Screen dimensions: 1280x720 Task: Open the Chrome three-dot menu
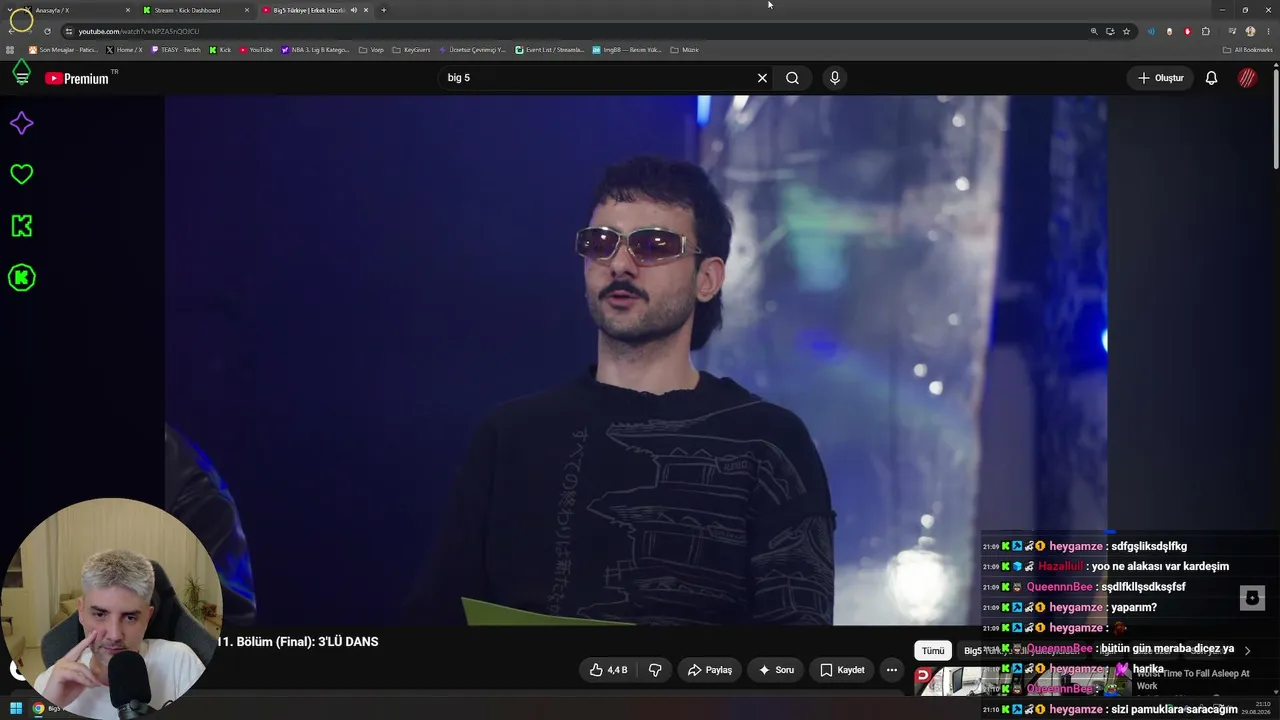[x=1268, y=31]
